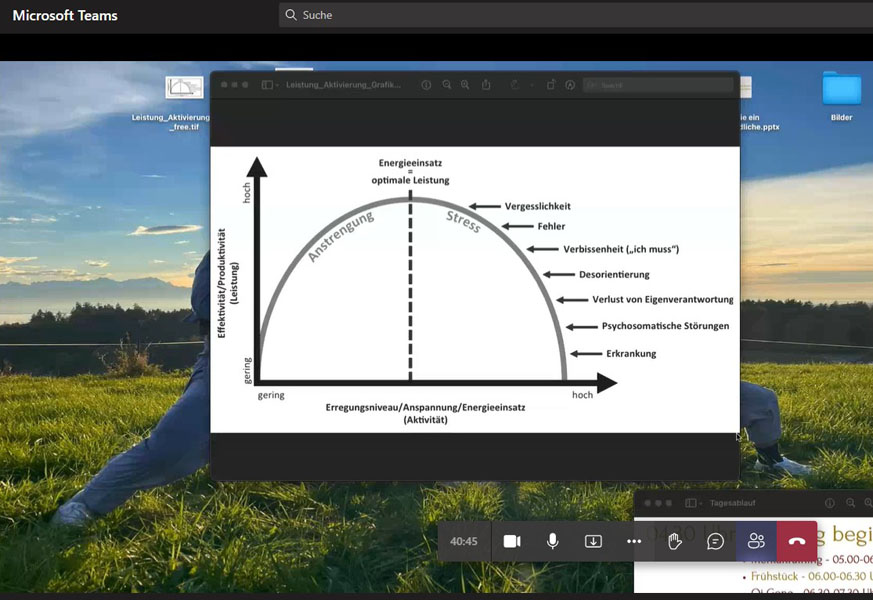The height and width of the screenshot is (600, 873).
Task: Open sidebar menu in Tagesablauf window
Action: [x=693, y=503]
